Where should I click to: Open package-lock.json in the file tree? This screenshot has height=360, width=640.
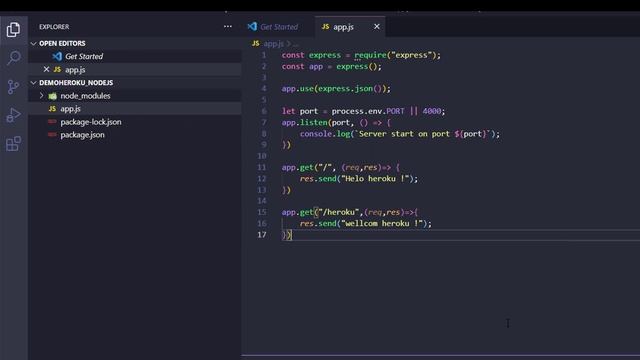(135, 122)
